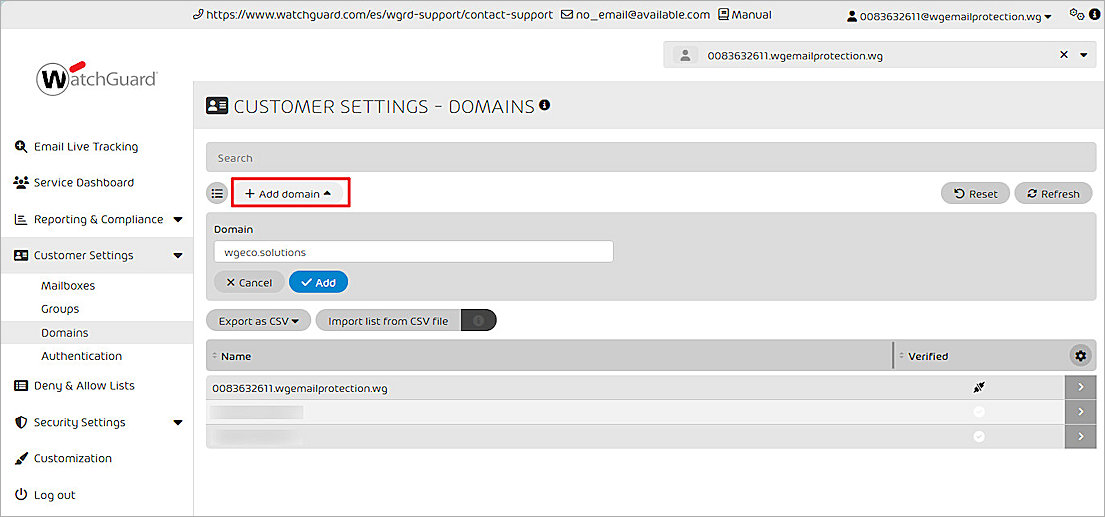Click the WatchGuard logo
The image size is (1105, 517).
[x=97, y=77]
